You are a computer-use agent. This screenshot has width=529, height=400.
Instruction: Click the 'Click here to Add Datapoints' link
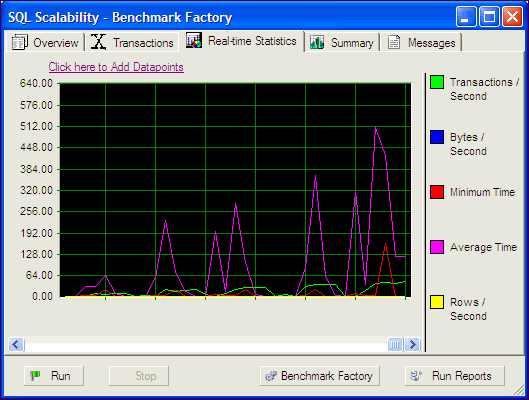click(x=116, y=67)
